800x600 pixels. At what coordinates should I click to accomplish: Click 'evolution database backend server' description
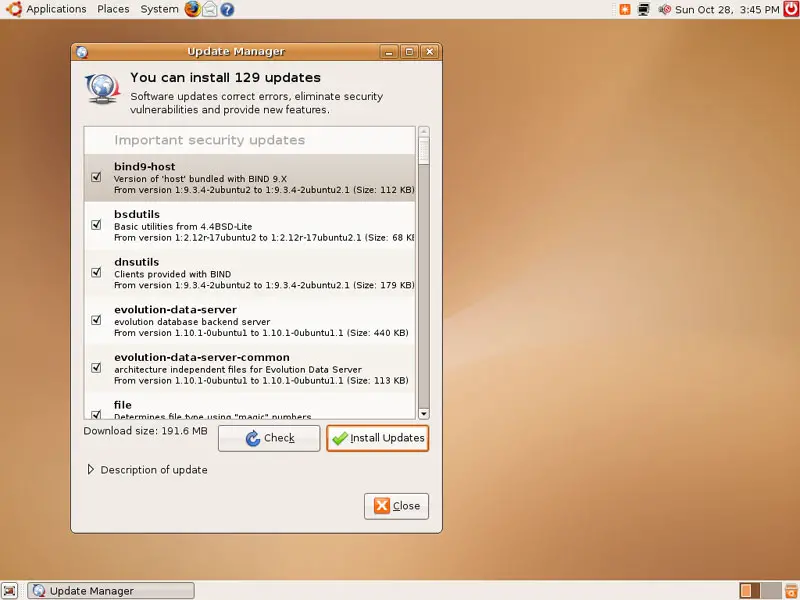[x=192, y=322]
